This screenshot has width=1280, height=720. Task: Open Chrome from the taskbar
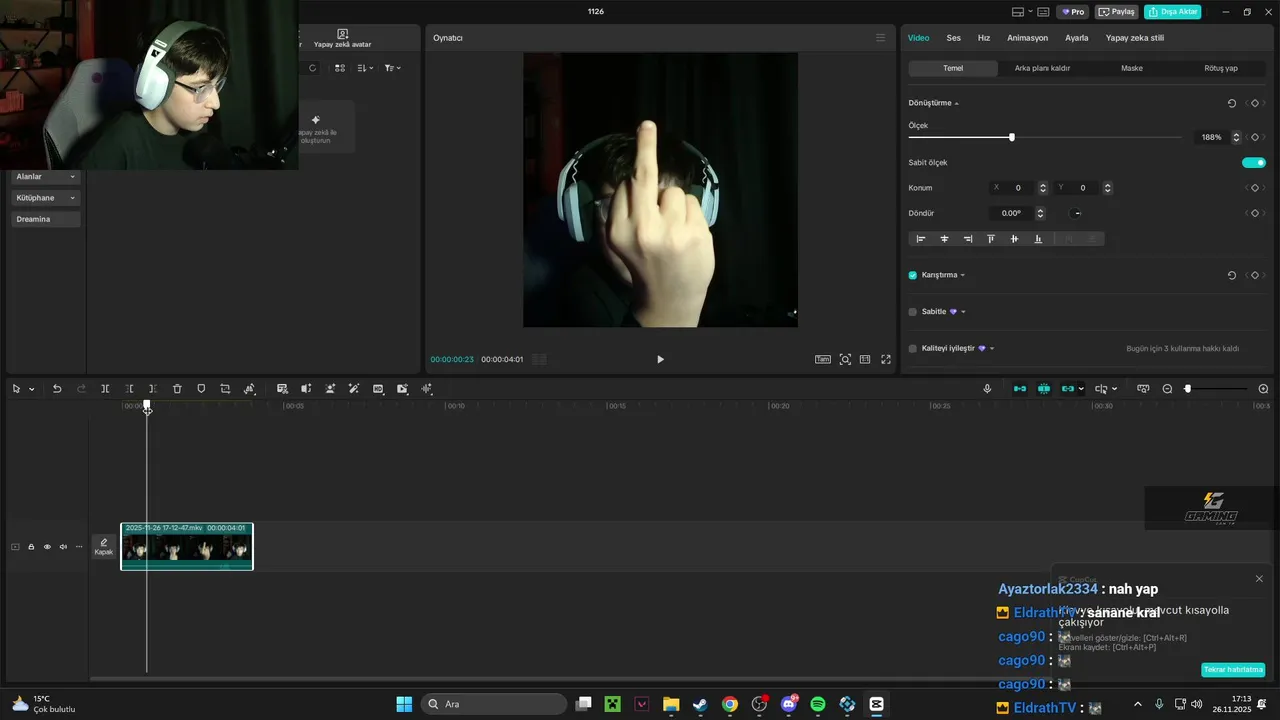click(x=730, y=704)
